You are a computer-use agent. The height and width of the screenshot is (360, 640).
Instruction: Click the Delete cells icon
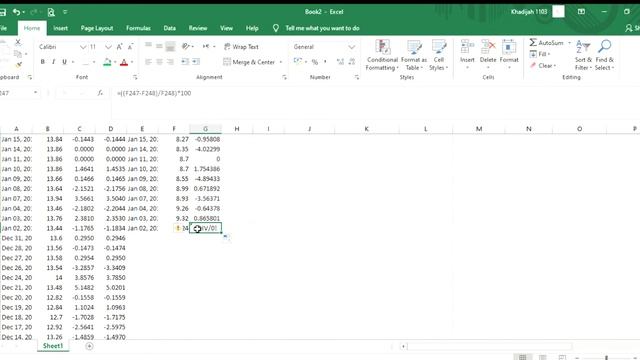[488, 47]
